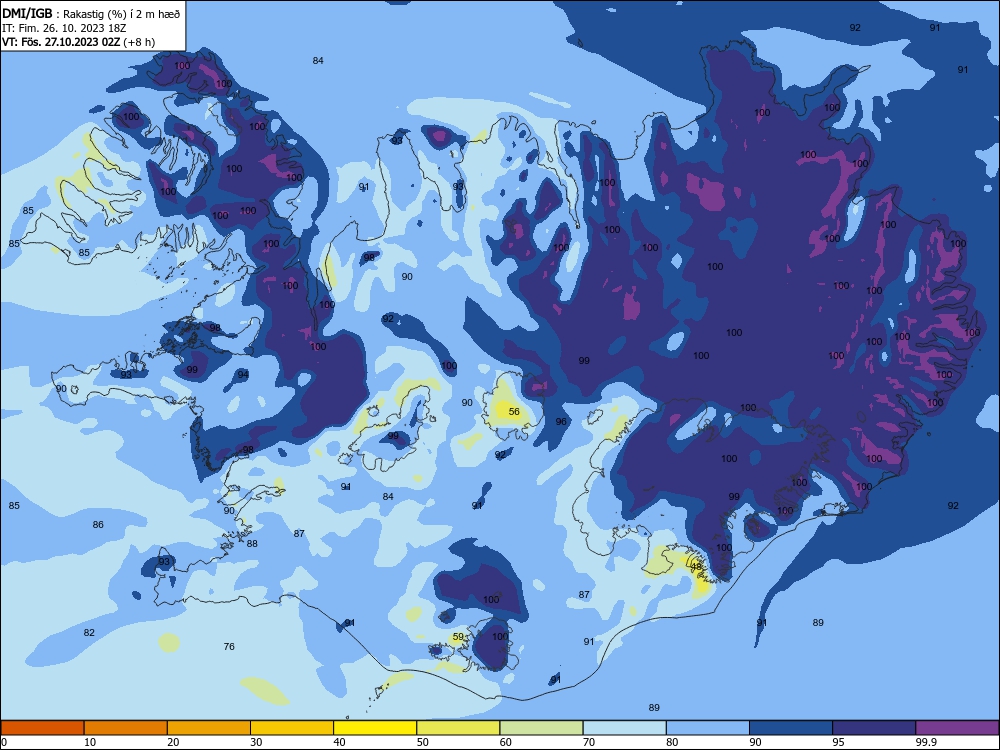This screenshot has width=1000, height=750.
Task: Select the 82 humidity value on the map
Action: [x=89, y=632]
